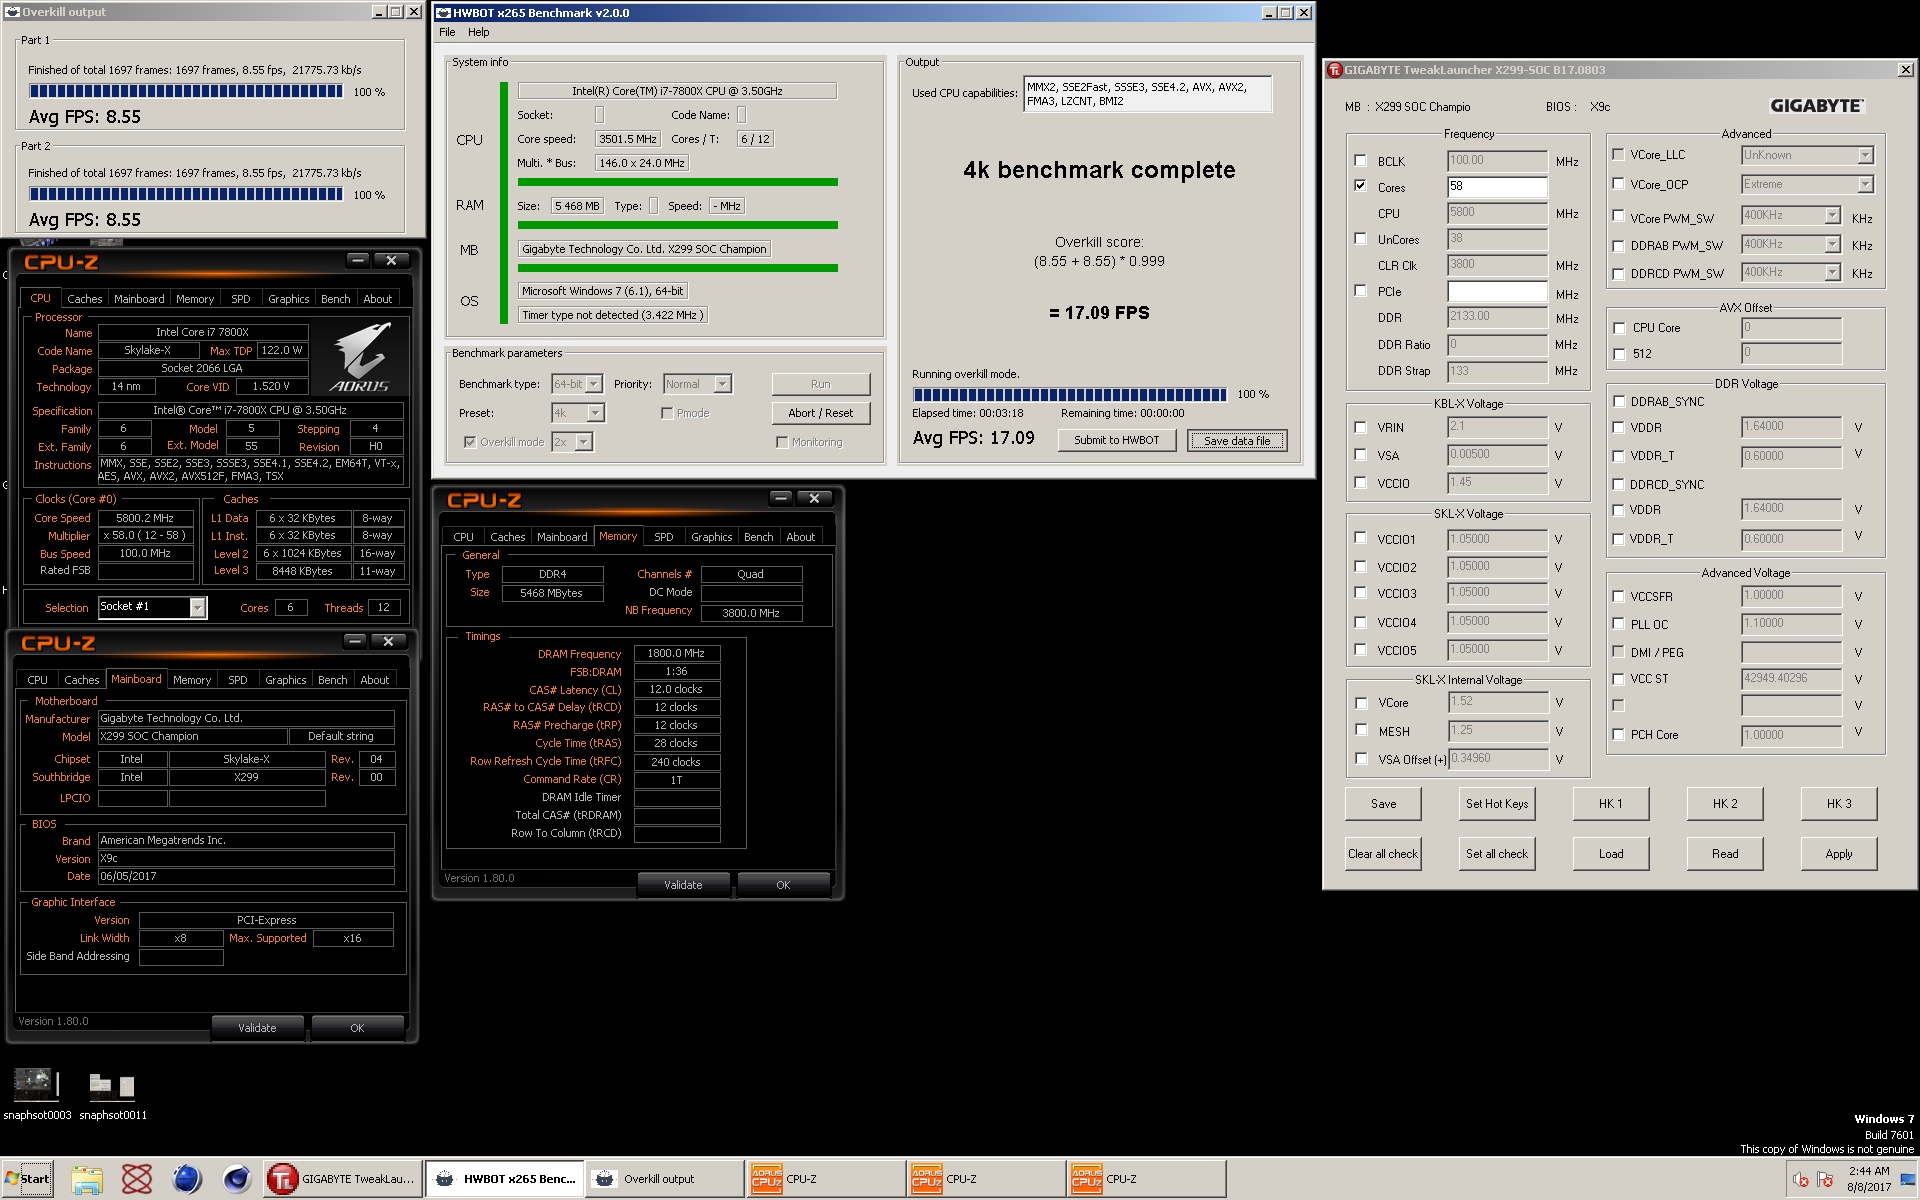Tick the AVX Offset CPU Core checkbox
Screen dimensions: 1920x1200
[1618, 328]
